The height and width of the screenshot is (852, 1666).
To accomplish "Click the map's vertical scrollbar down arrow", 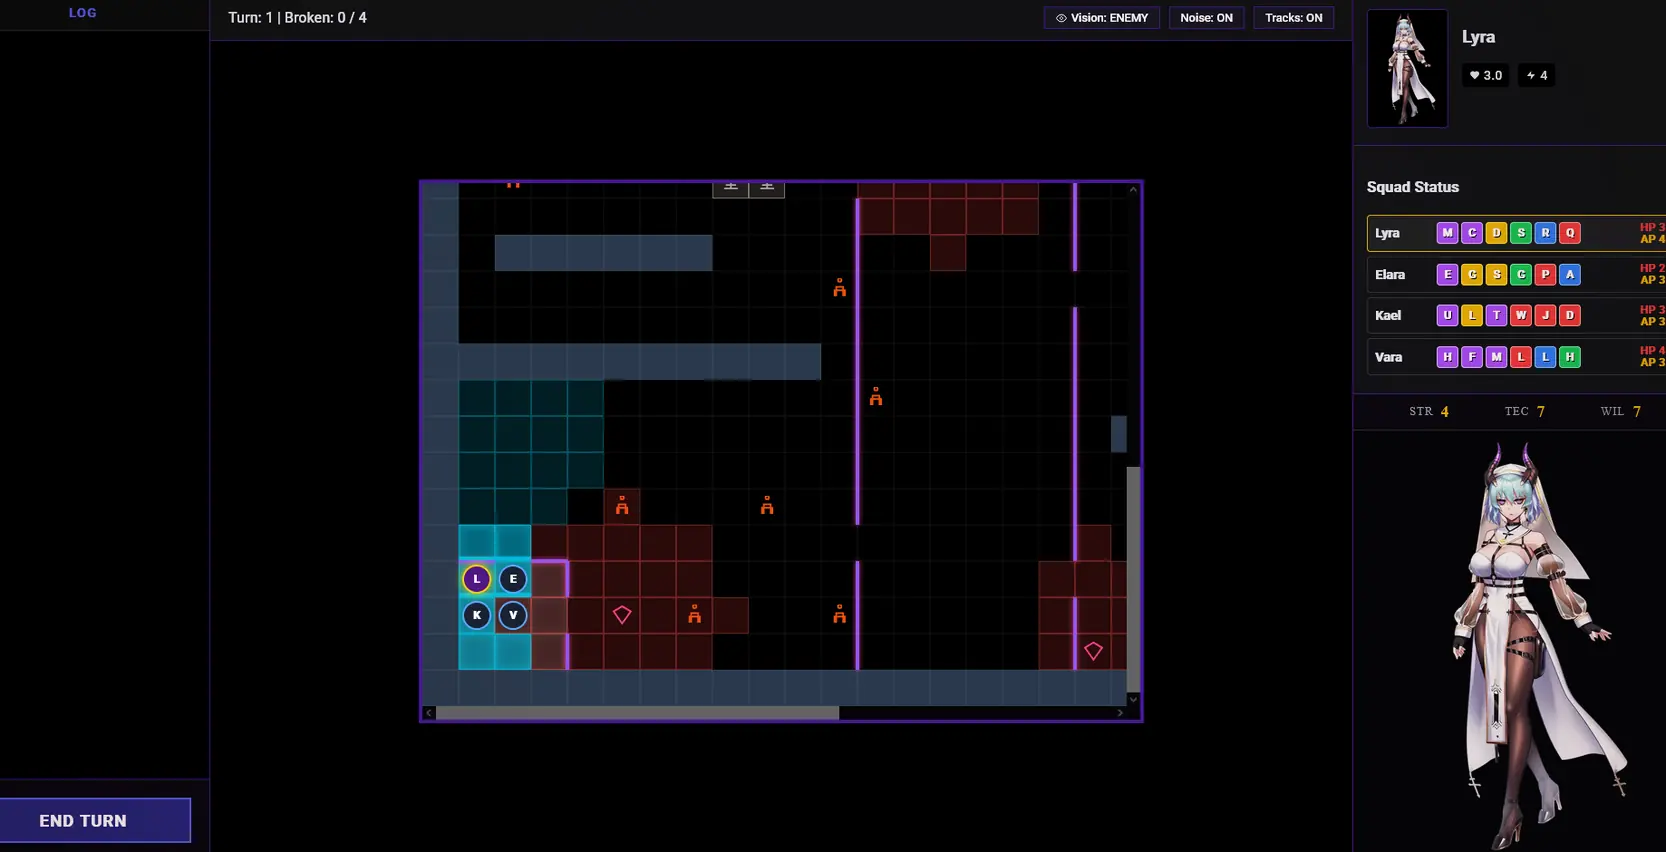I will 1133,699.
